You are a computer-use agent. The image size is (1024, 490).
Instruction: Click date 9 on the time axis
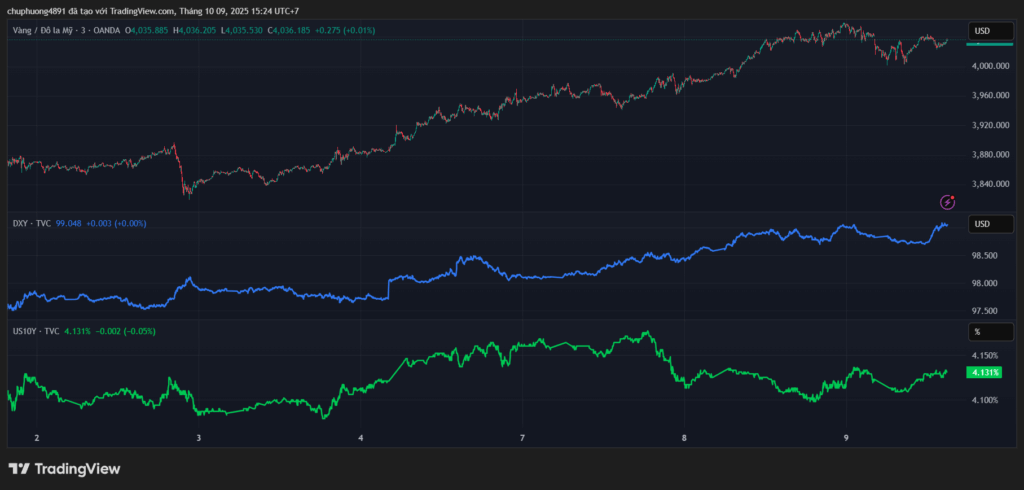point(846,438)
